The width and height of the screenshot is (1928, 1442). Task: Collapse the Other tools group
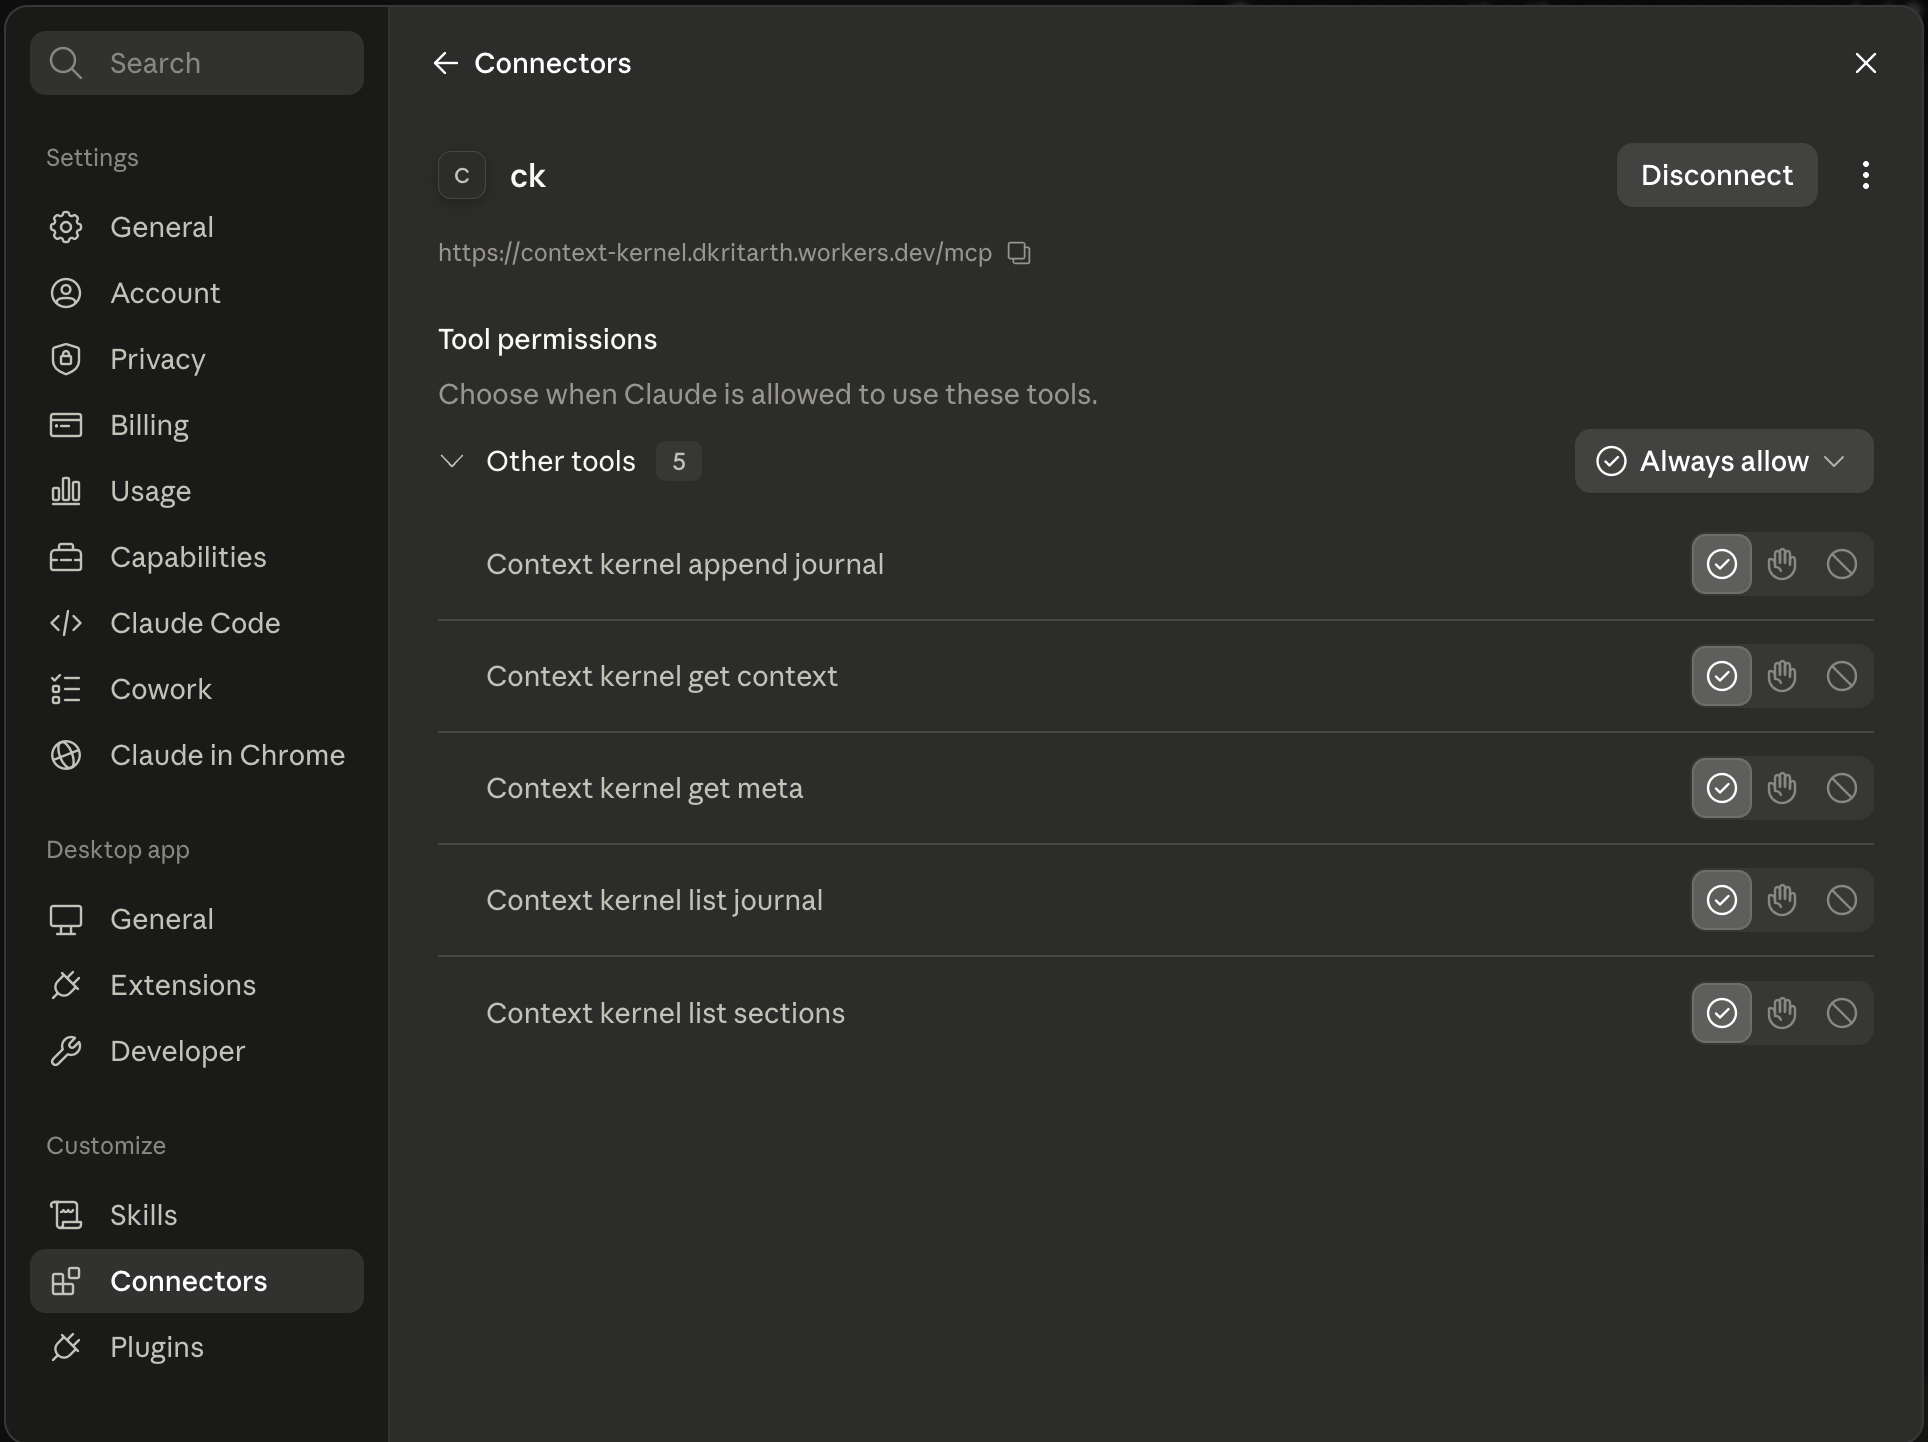coord(452,461)
